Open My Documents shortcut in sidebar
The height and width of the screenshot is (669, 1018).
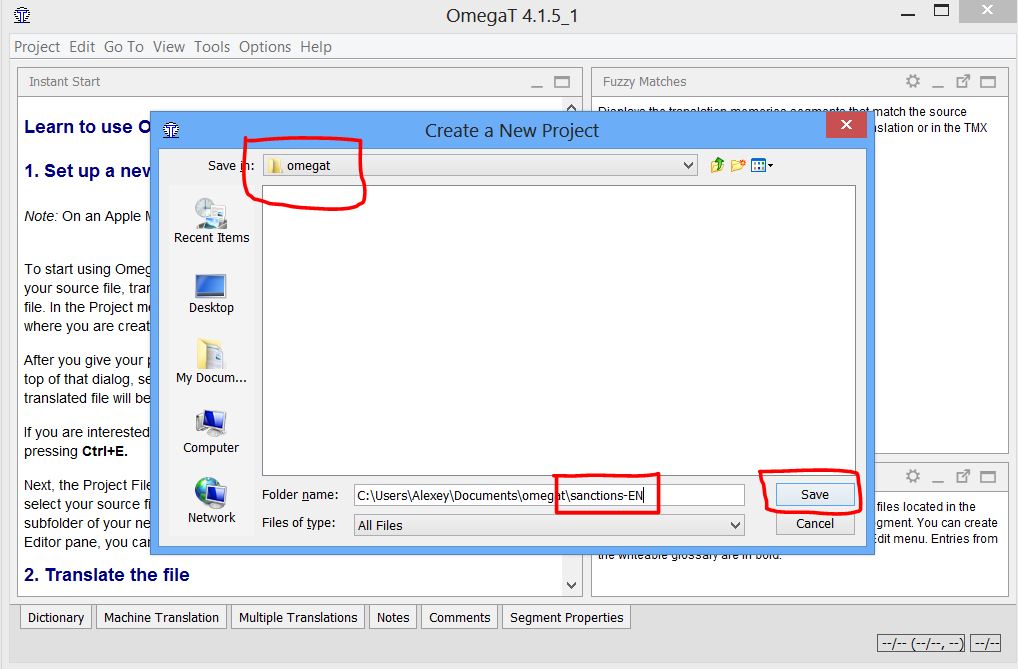pyautogui.click(x=211, y=361)
